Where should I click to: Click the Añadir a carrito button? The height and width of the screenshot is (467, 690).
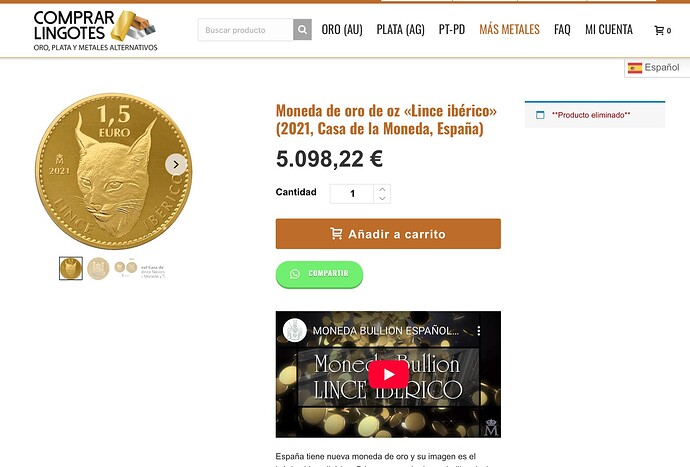tap(388, 234)
